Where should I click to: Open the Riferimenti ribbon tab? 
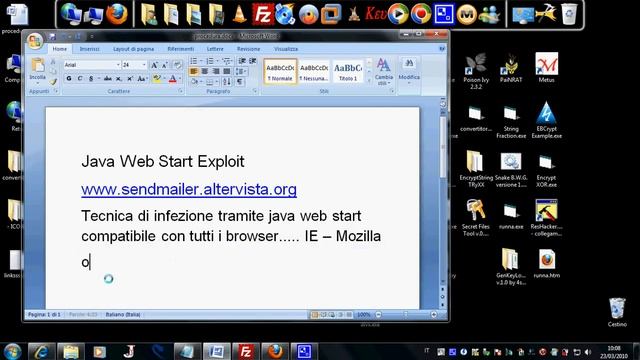click(181, 49)
